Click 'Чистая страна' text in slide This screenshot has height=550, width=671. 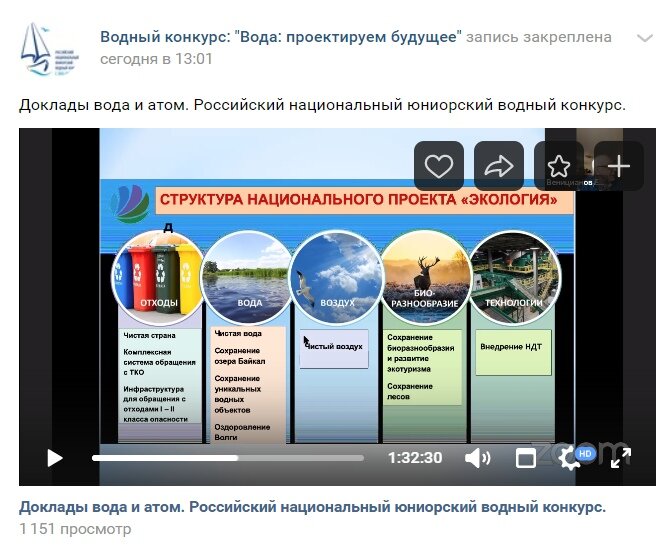click(x=149, y=336)
